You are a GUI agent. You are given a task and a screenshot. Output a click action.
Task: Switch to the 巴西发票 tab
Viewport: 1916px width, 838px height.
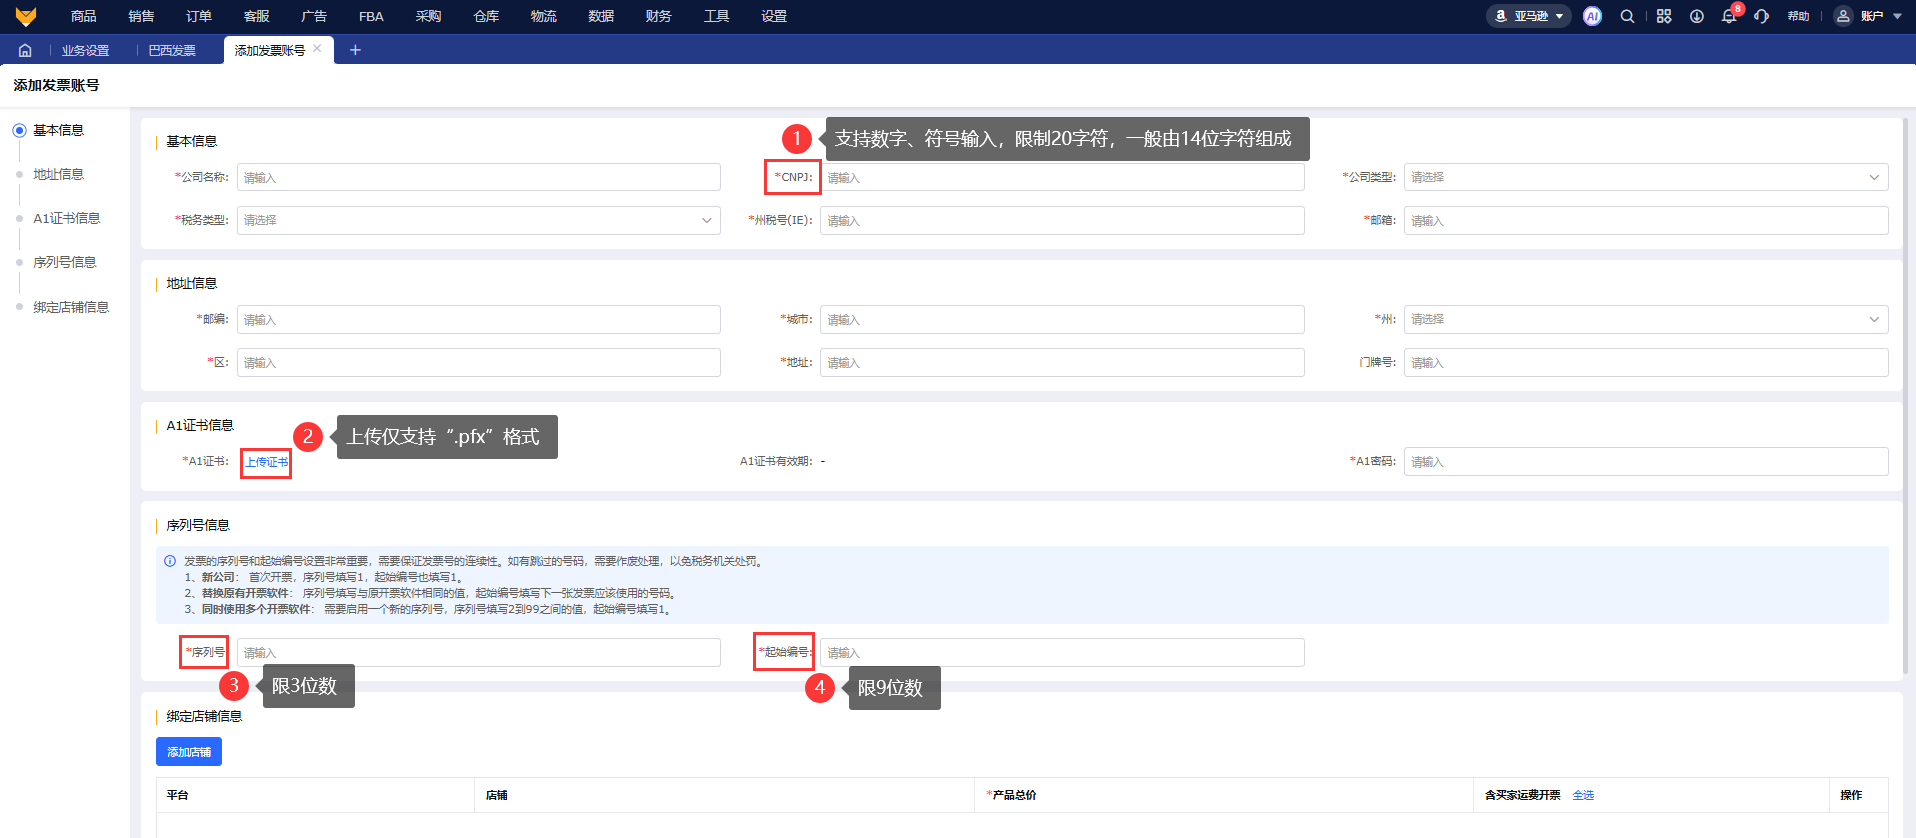pos(172,50)
